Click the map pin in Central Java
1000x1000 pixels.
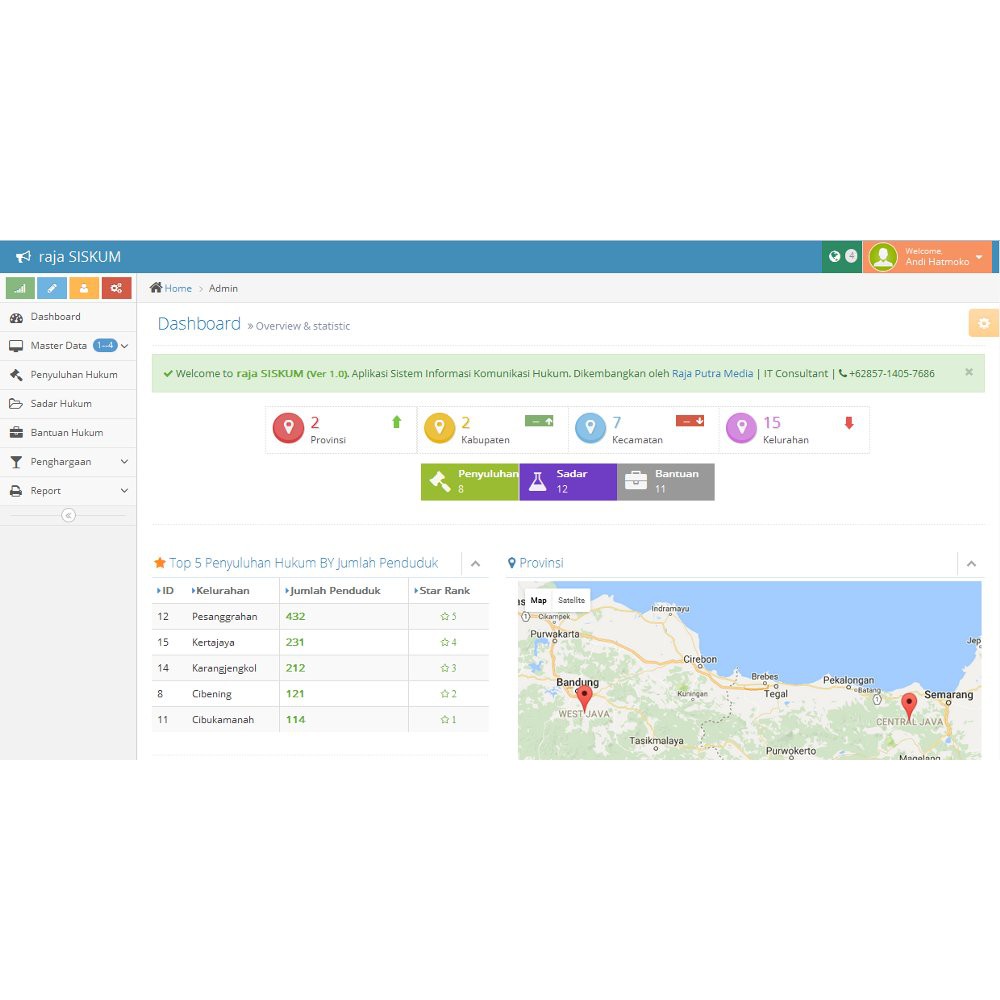coord(909,706)
